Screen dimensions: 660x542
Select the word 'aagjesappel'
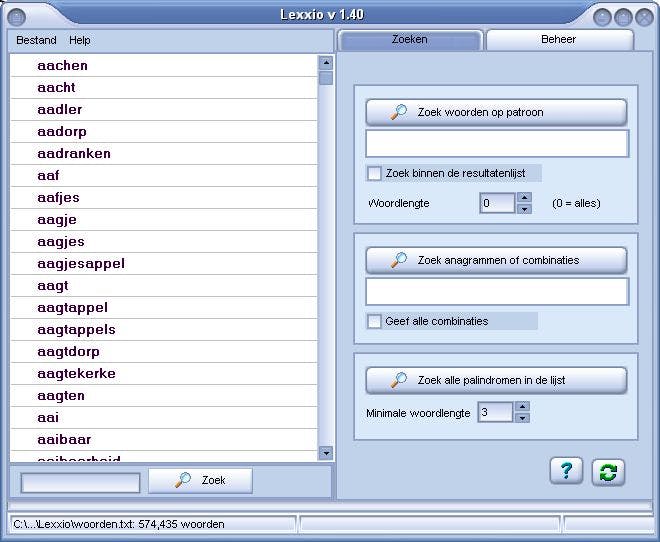pos(164,264)
